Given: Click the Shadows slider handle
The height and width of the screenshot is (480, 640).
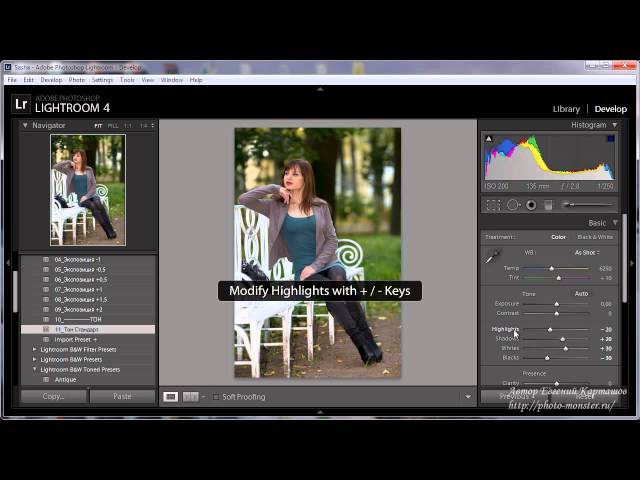Looking at the screenshot, I should coord(563,339).
